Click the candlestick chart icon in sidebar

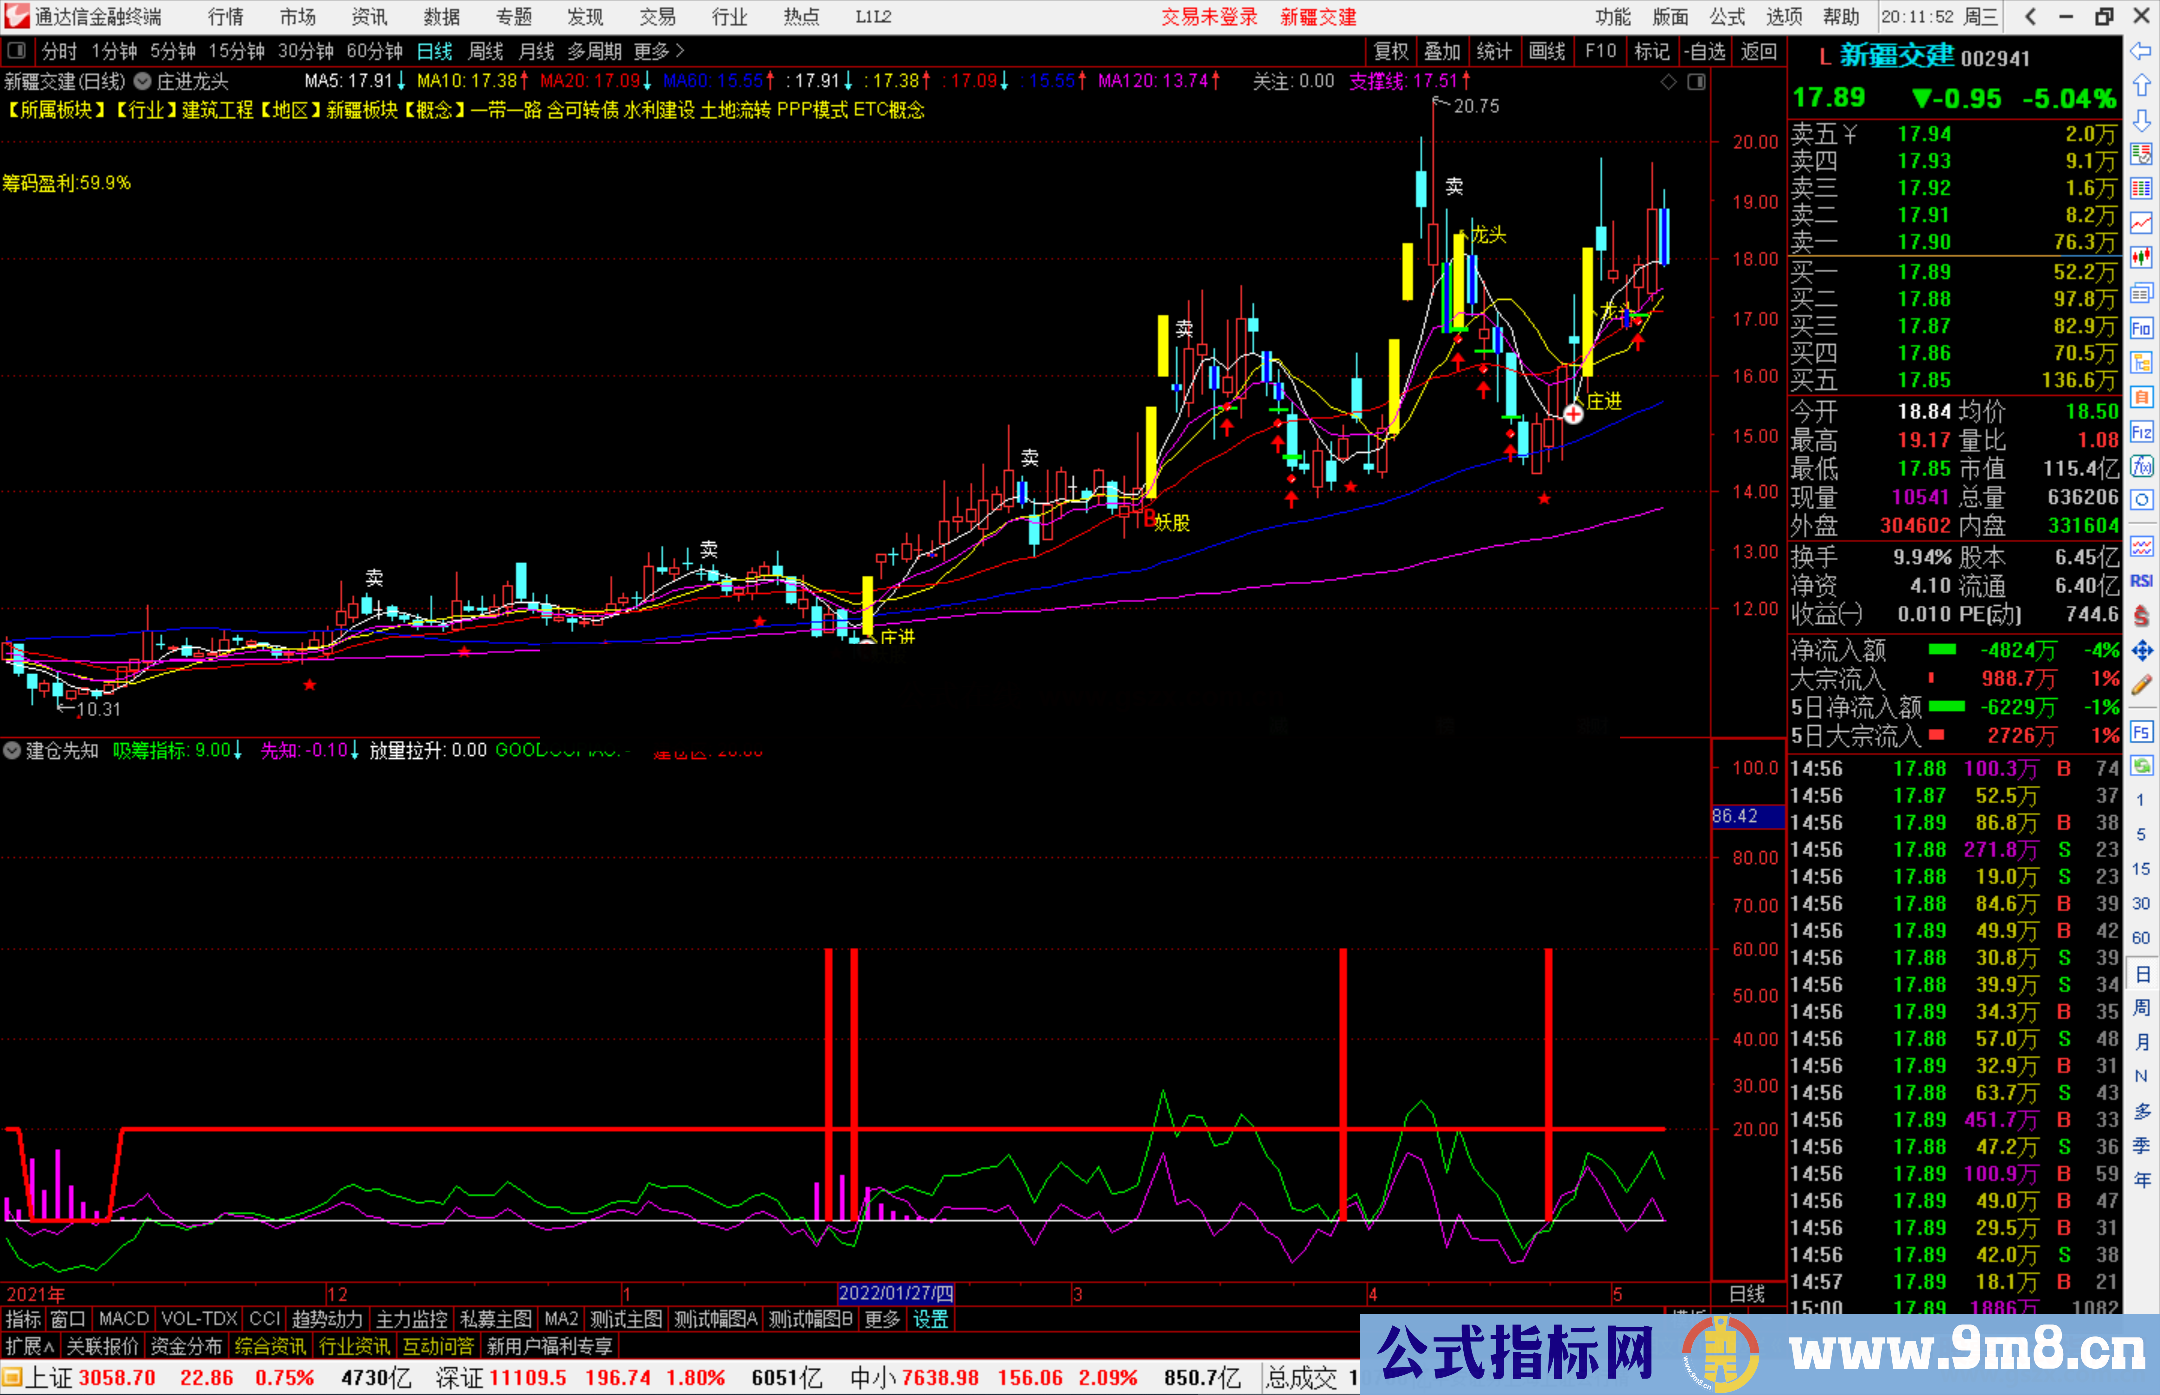pos(2141,257)
